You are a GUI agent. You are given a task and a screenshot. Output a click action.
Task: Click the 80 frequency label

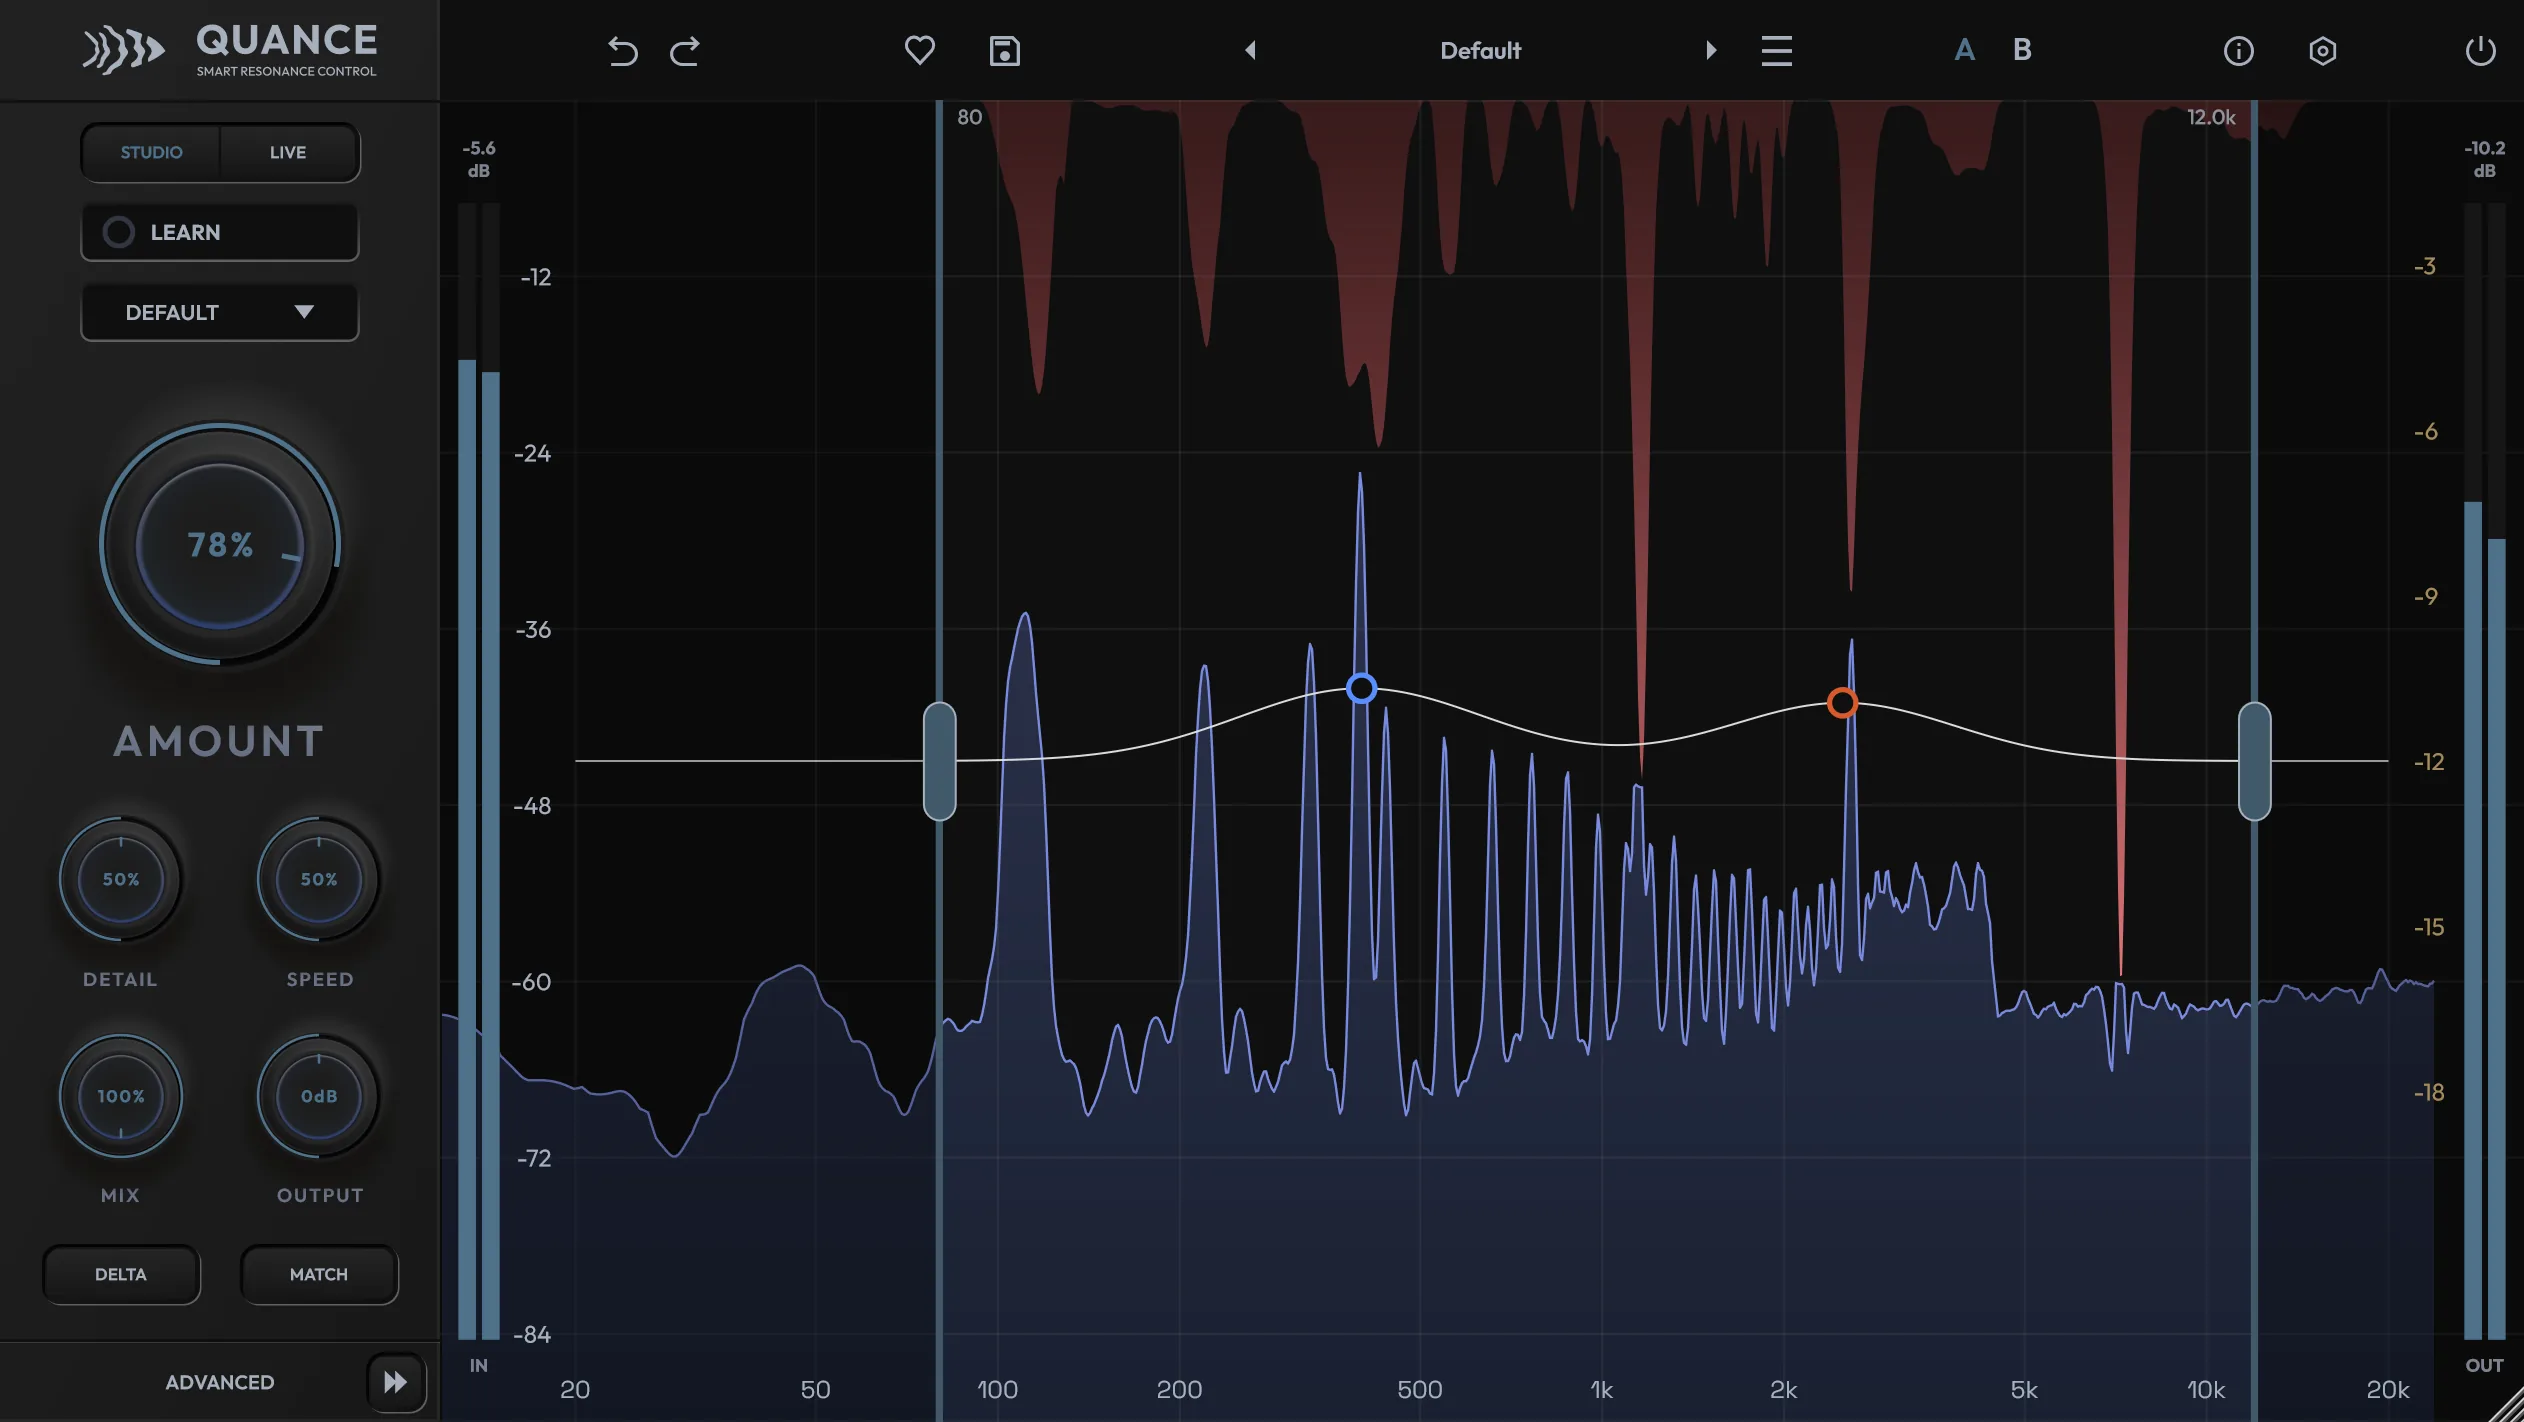point(969,117)
